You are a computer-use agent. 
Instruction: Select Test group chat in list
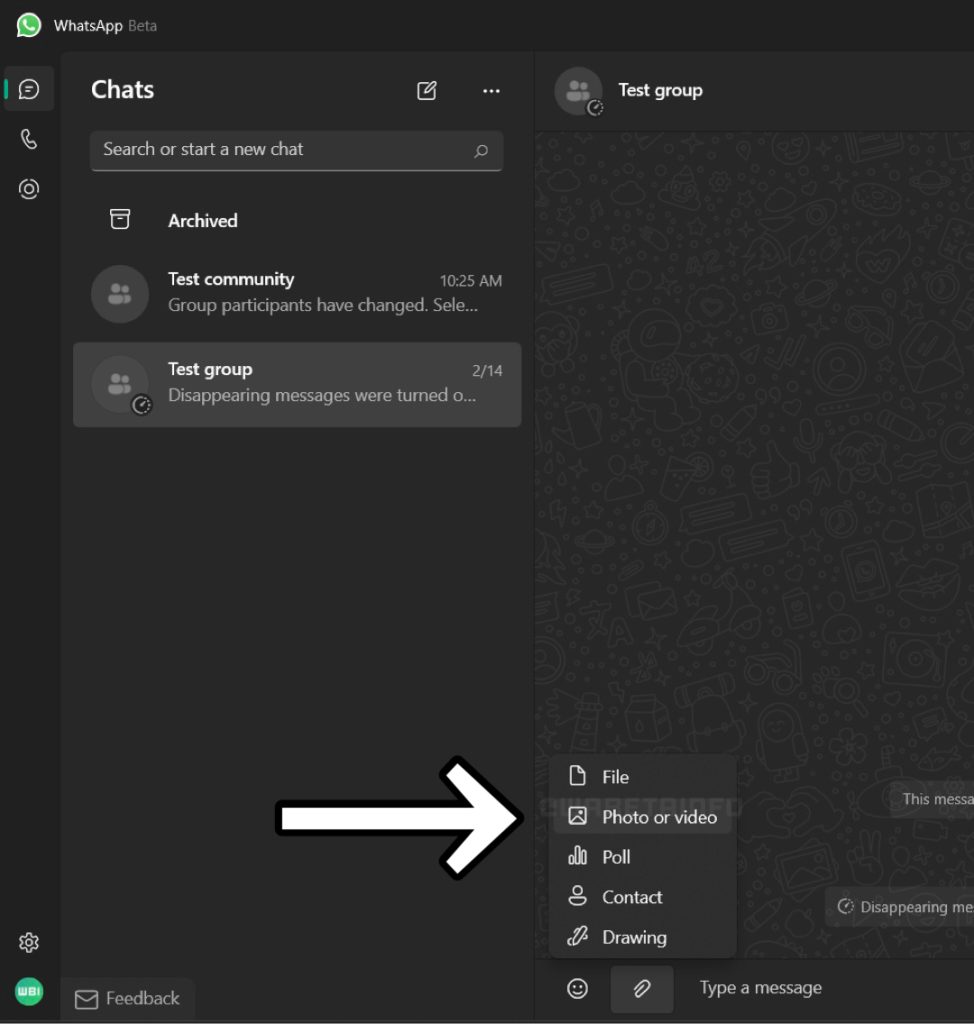pyautogui.click(x=297, y=385)
